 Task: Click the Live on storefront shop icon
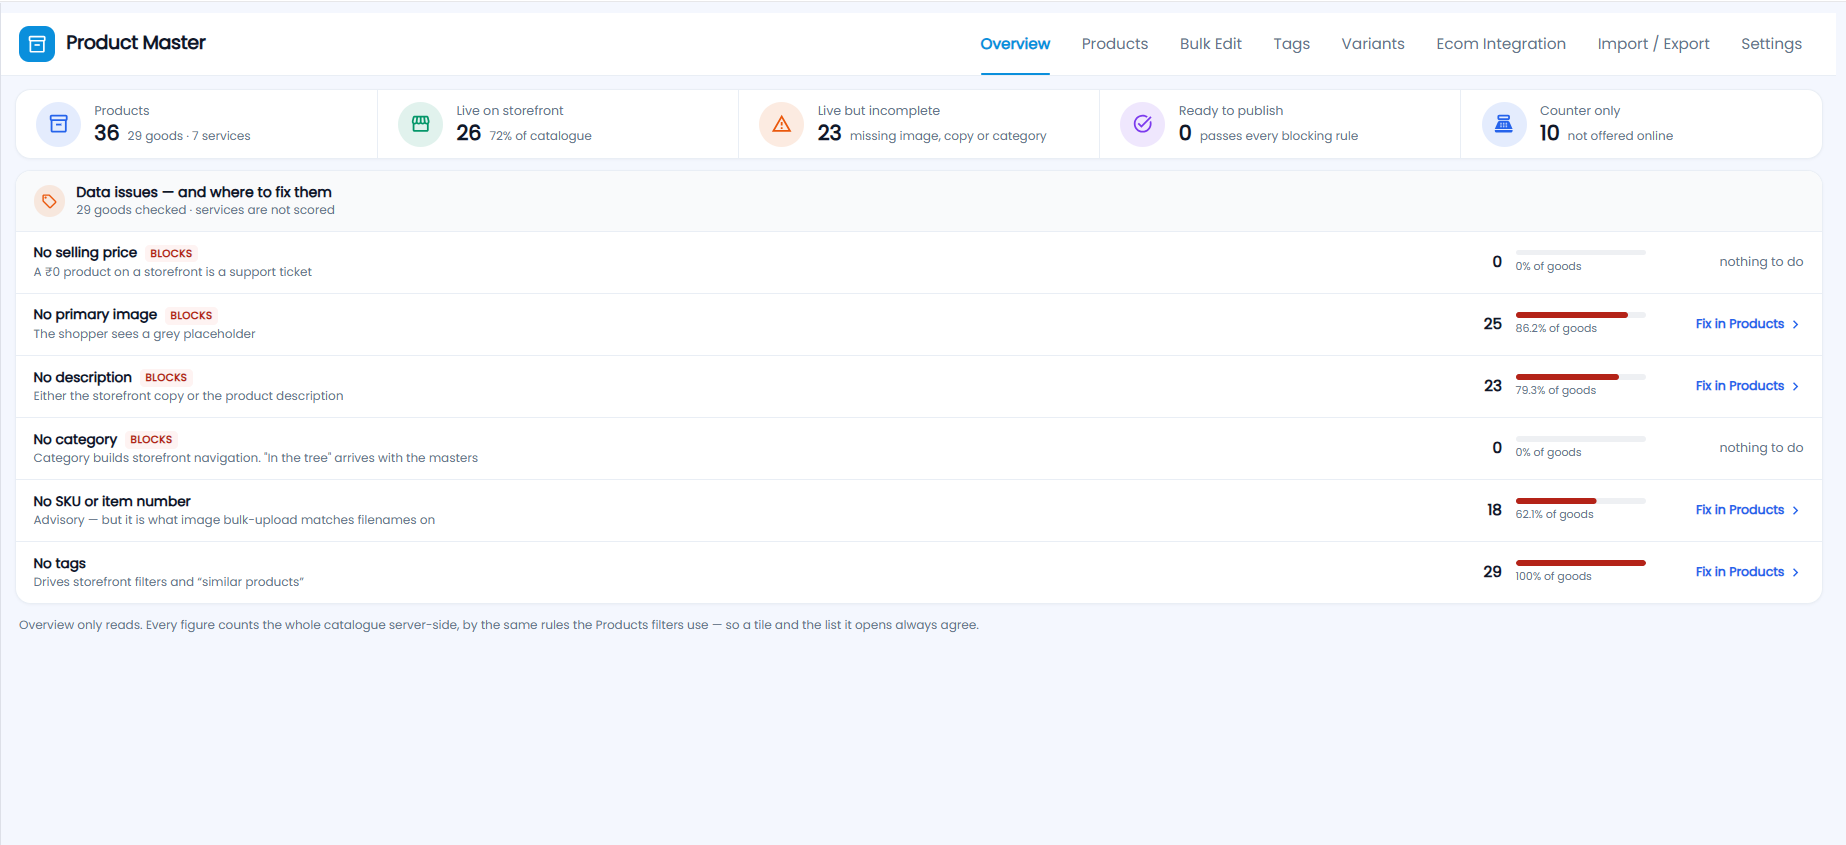tap(421, 124)
